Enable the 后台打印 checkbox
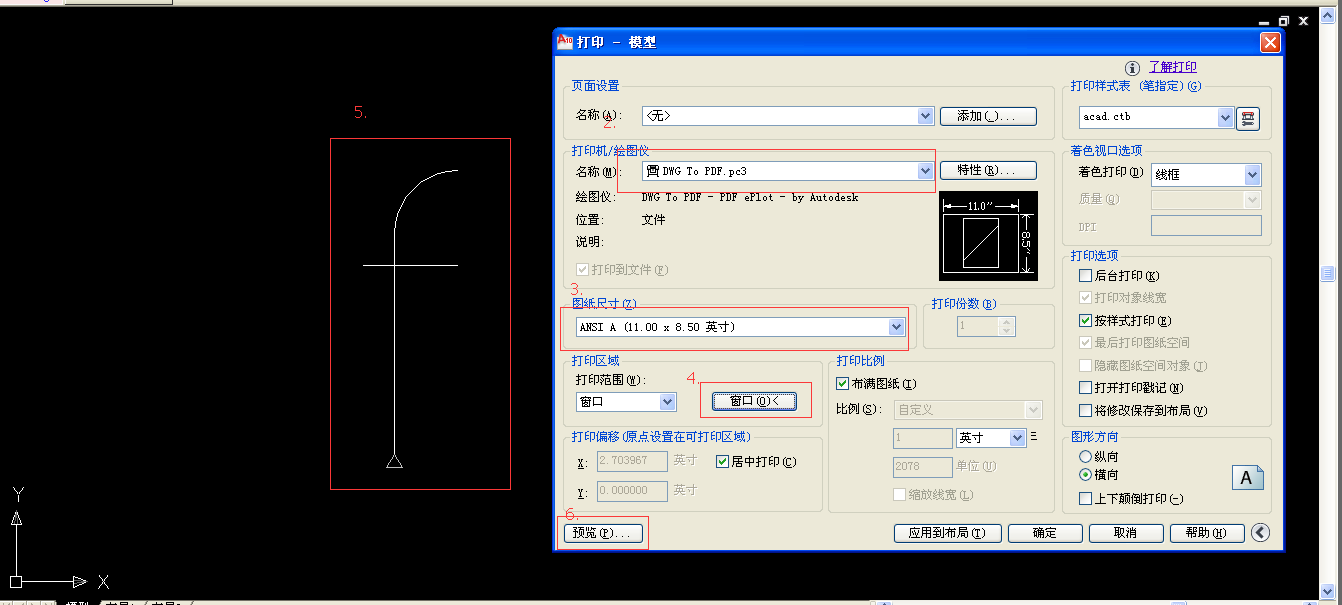The height and width of the screenshot is (605, 1342). 1086,276
